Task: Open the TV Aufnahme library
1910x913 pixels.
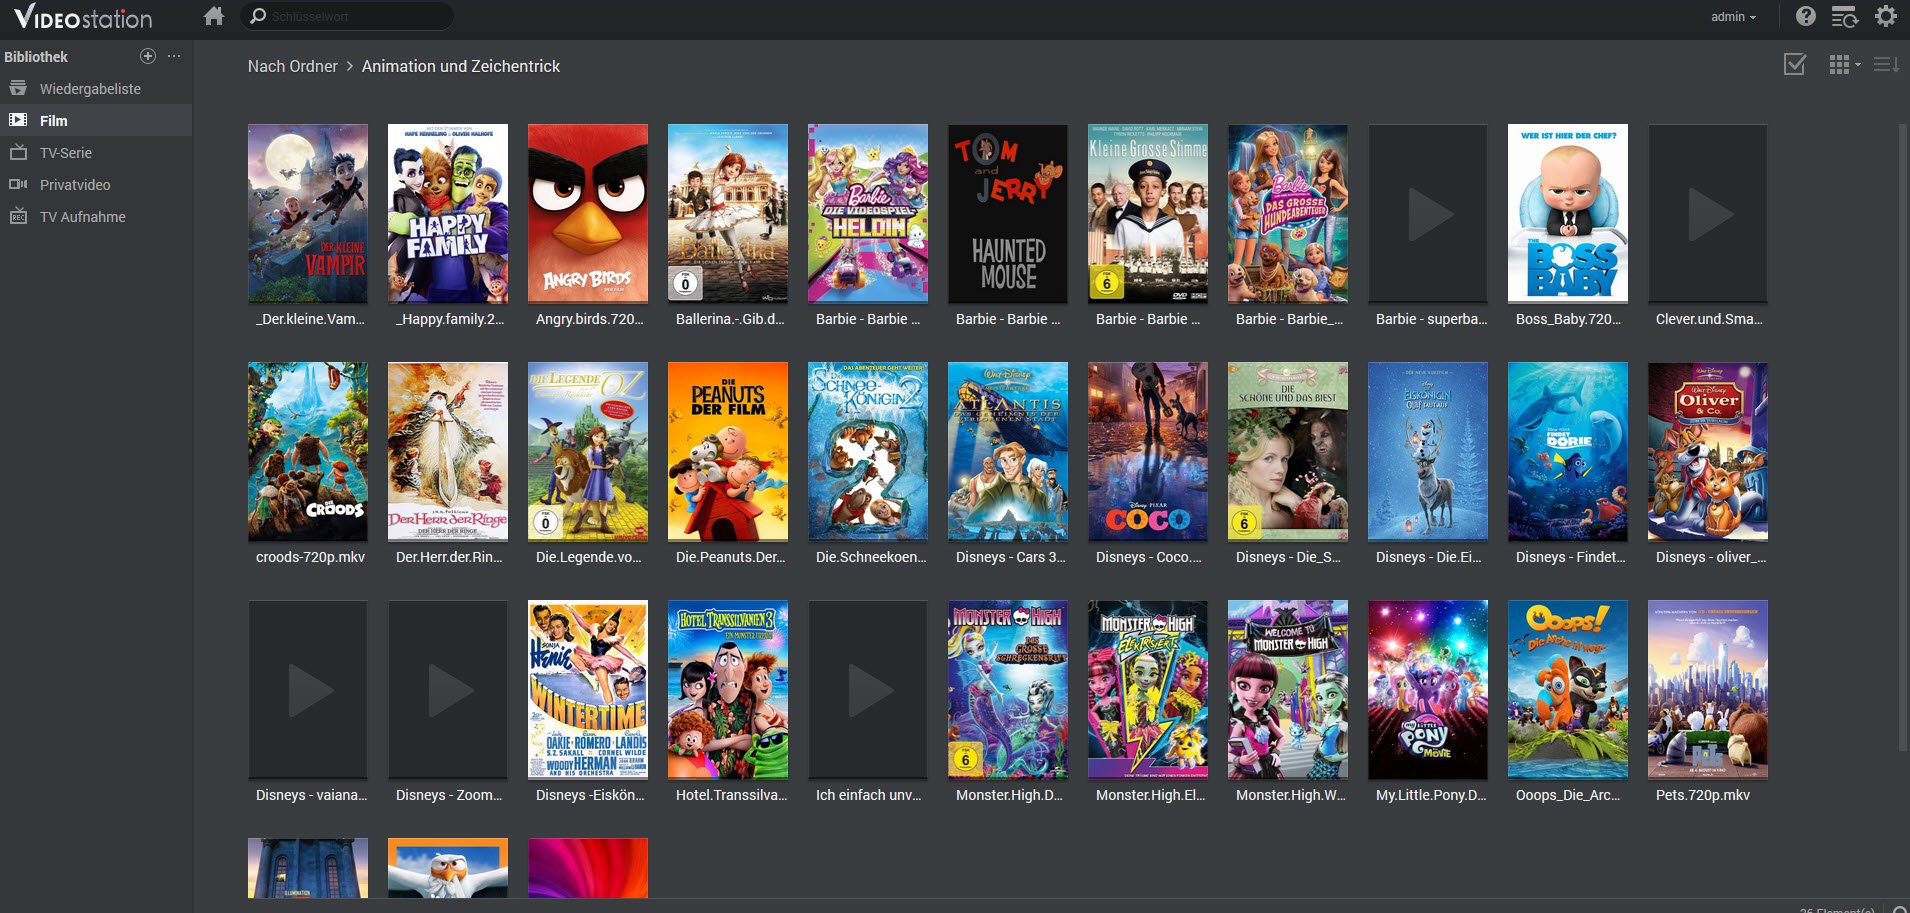Action: (x=96, y=217)
